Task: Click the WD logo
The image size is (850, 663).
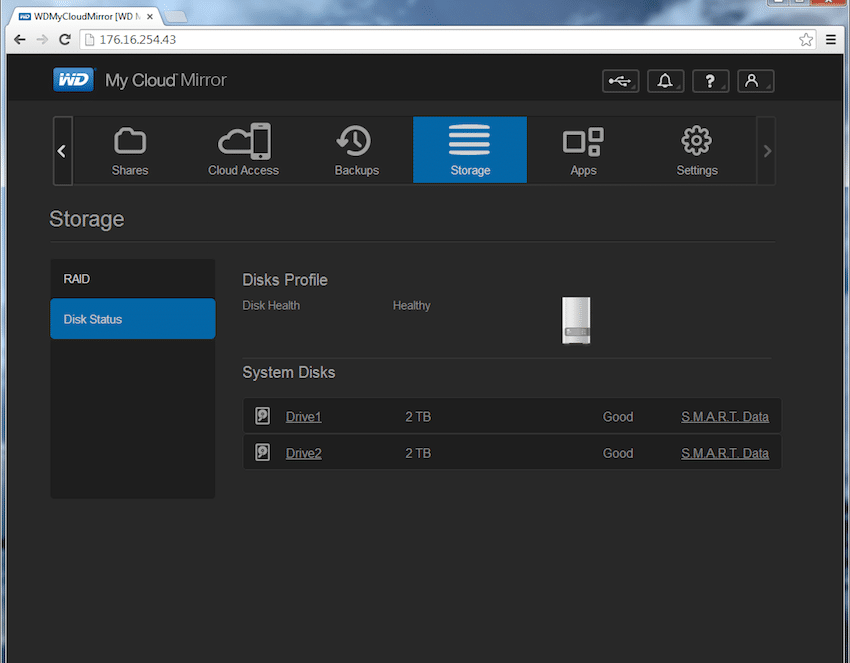Action: tap(74, 80)
